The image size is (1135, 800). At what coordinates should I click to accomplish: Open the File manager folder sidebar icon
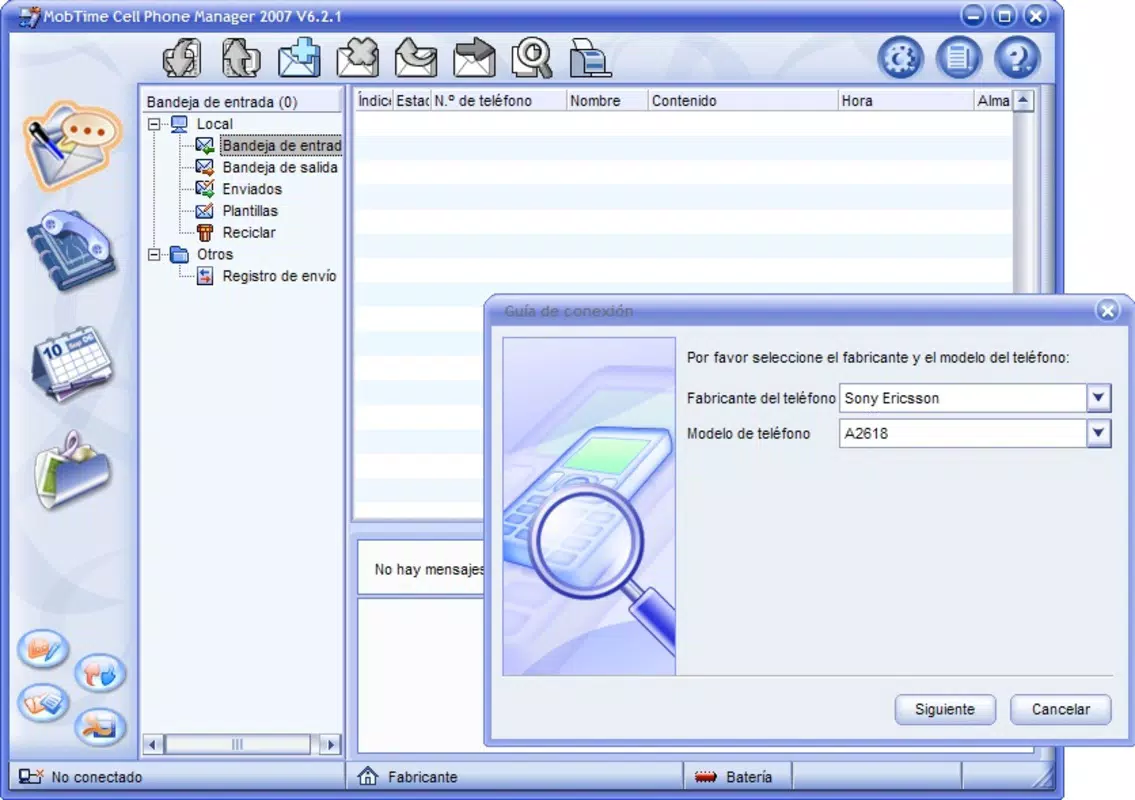point(72,469)
